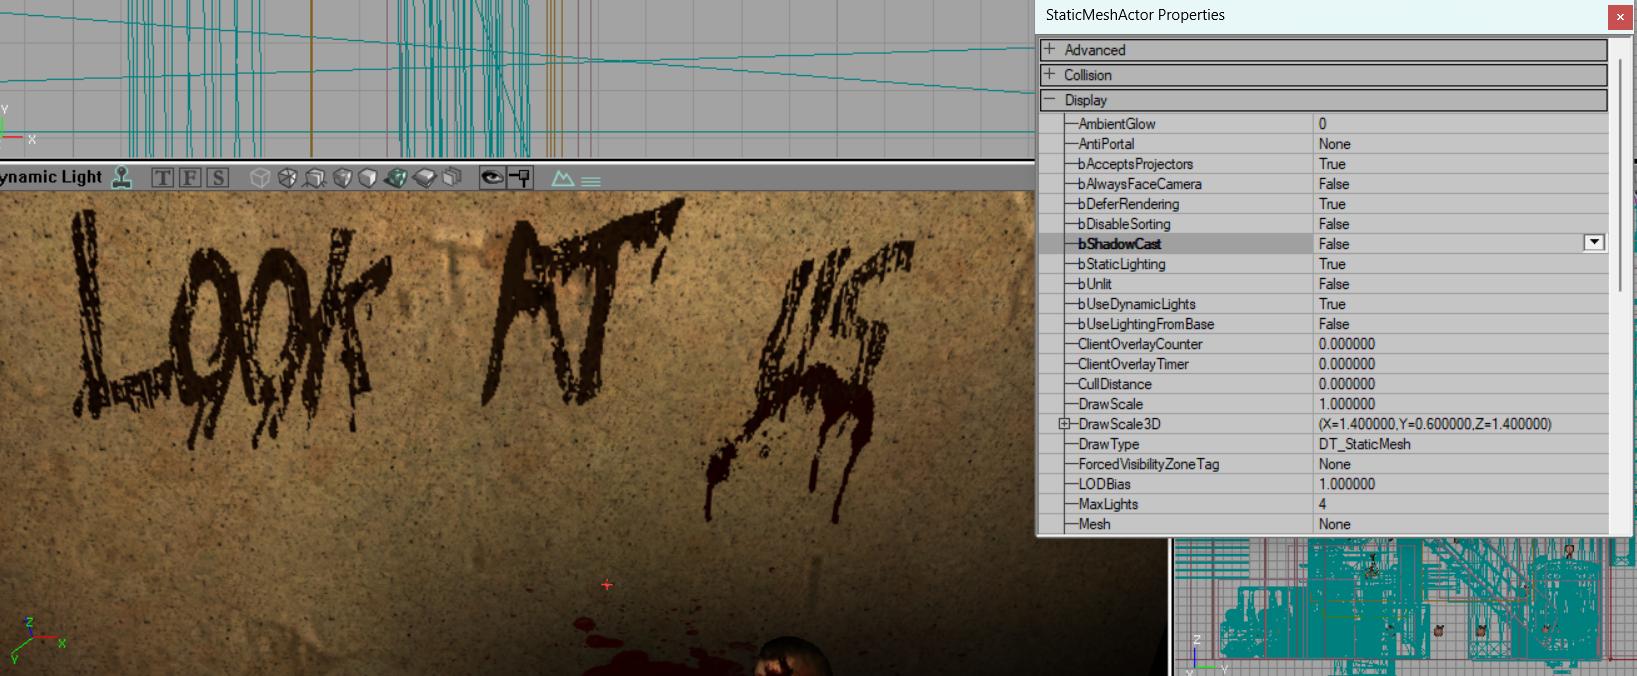
Task: Select the ForcedVisibilityZoneTag property
Action: point(1149,464)
